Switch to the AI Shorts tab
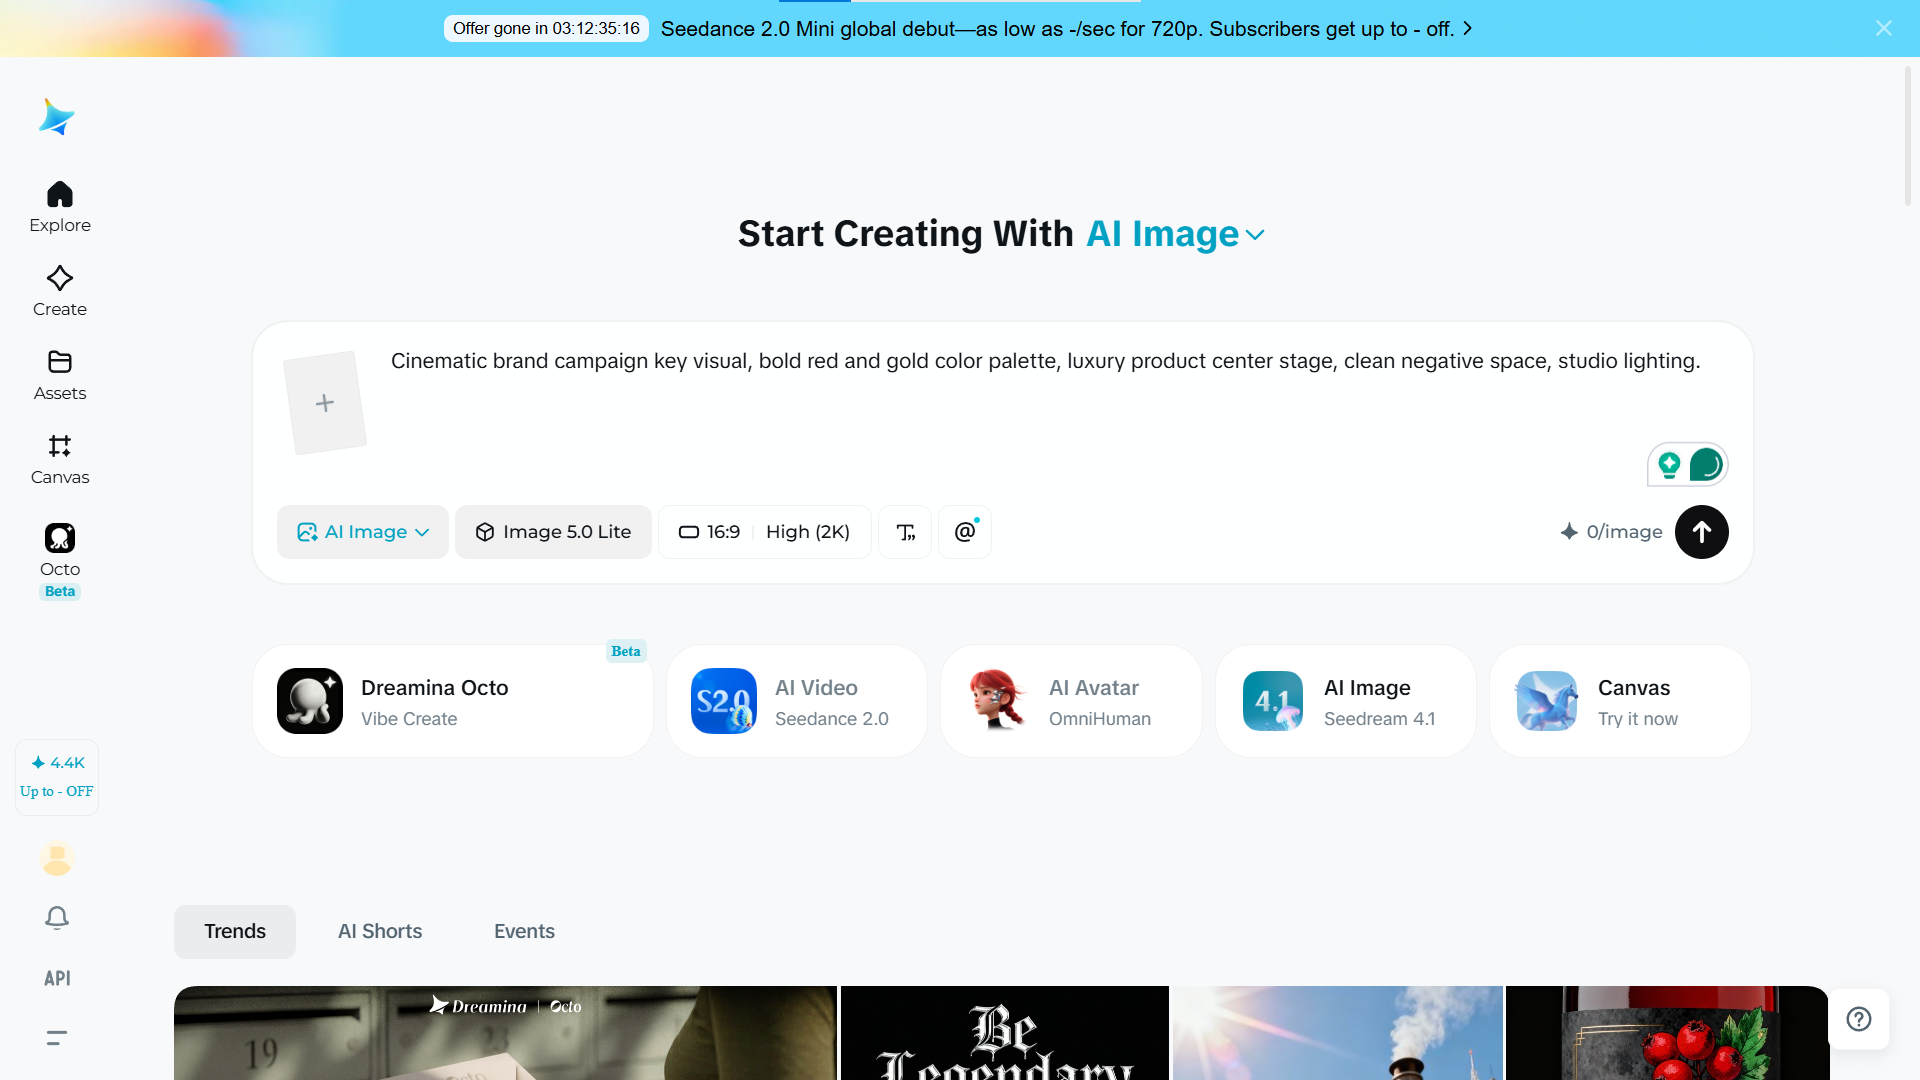The width and height of the screenshot is (1920, 1080). click(x=380, y=932)
